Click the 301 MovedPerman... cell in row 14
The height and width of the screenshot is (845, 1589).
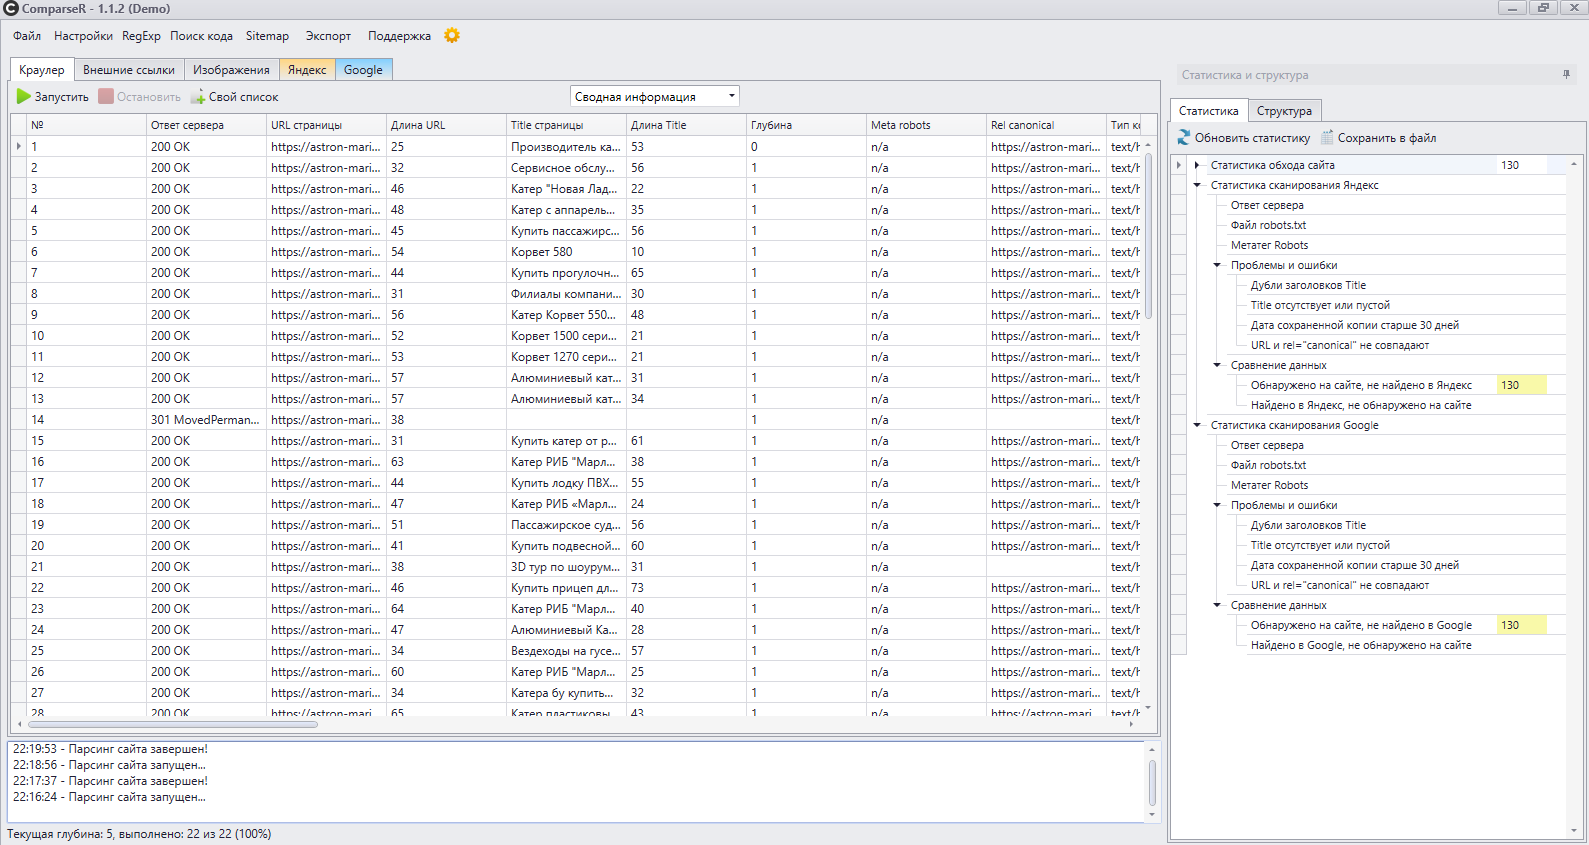[x=206, y=420]
